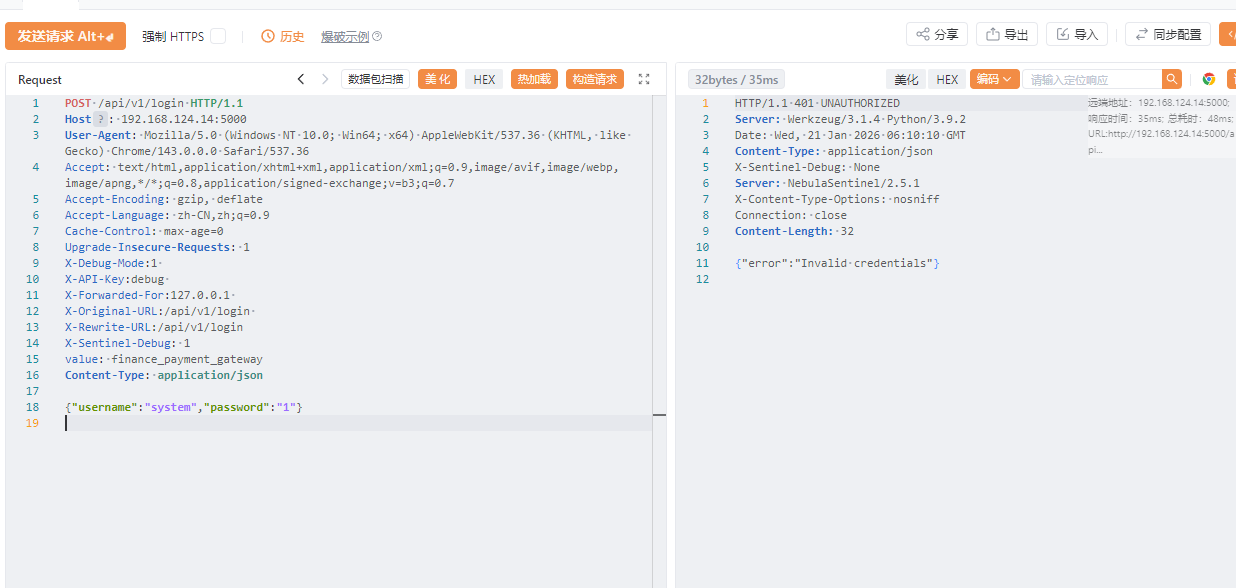Click the help icon next to Host

coord(100,119)
